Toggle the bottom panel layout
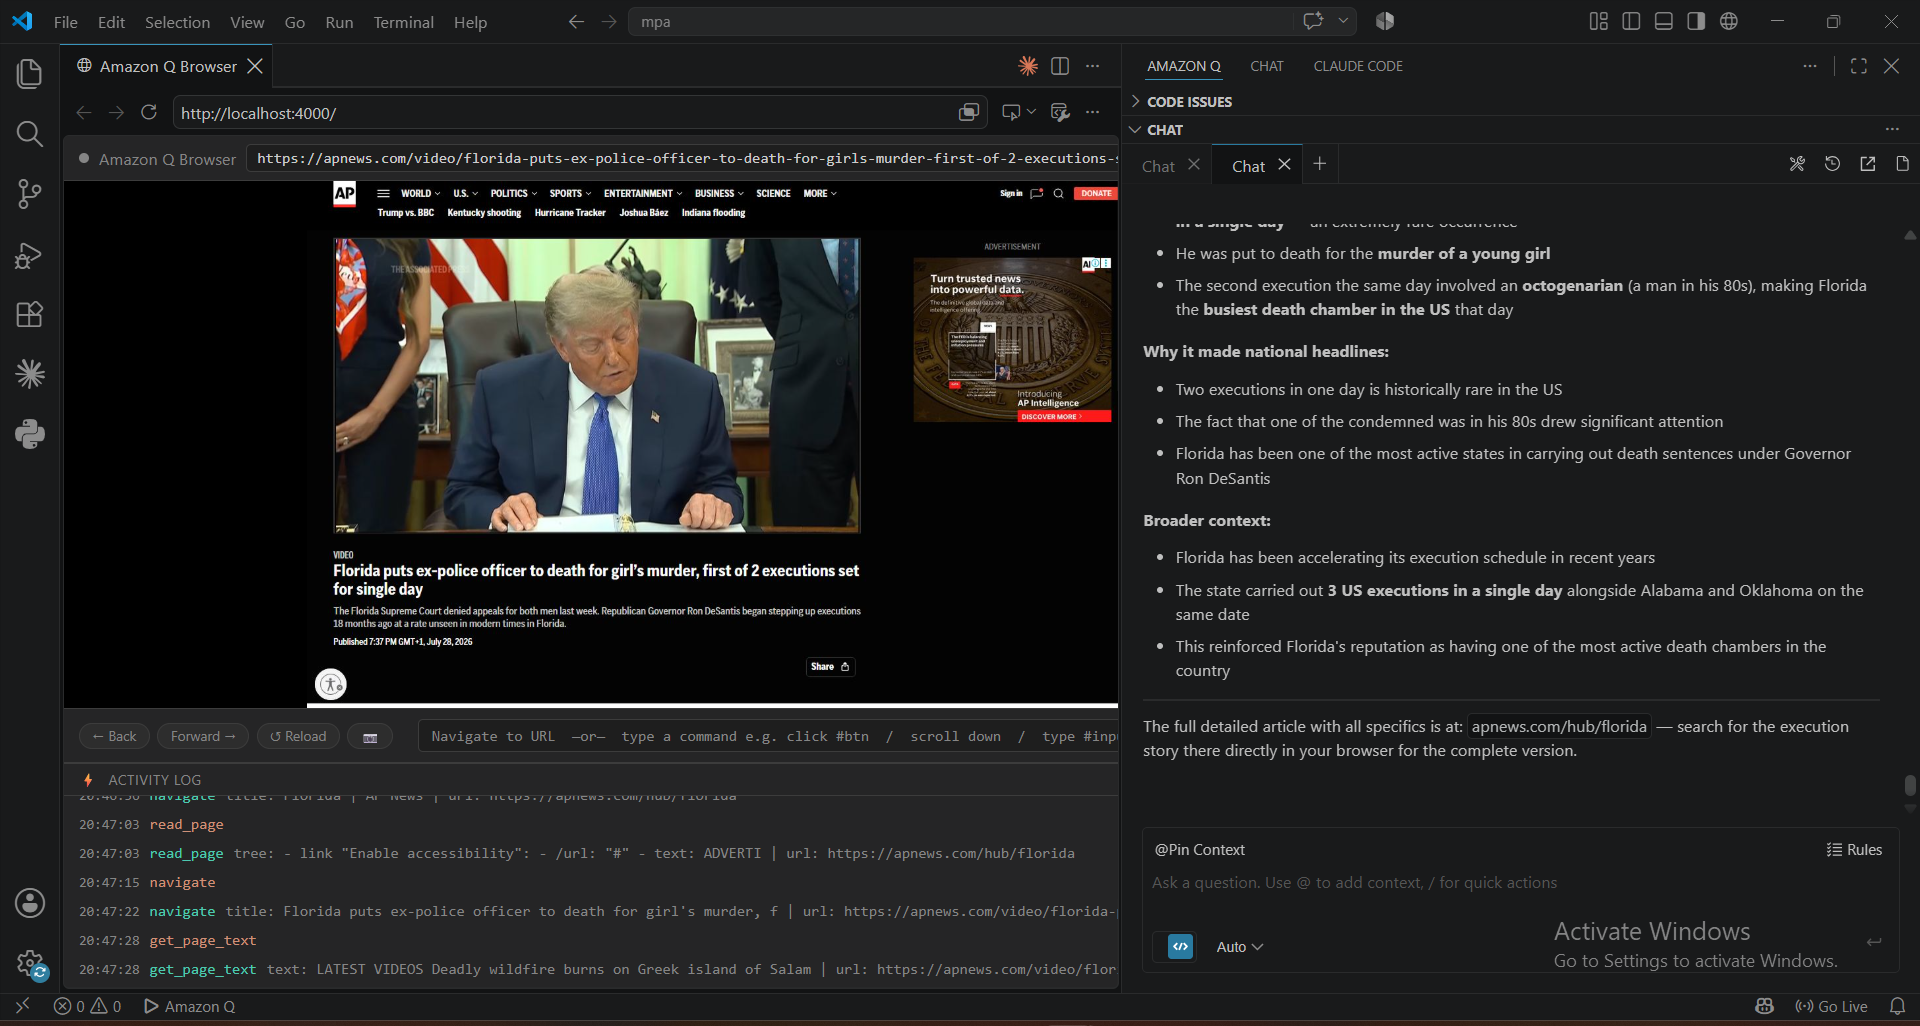The image size is (1920, 1026). pyautogui.click(x=1664, y=21)
